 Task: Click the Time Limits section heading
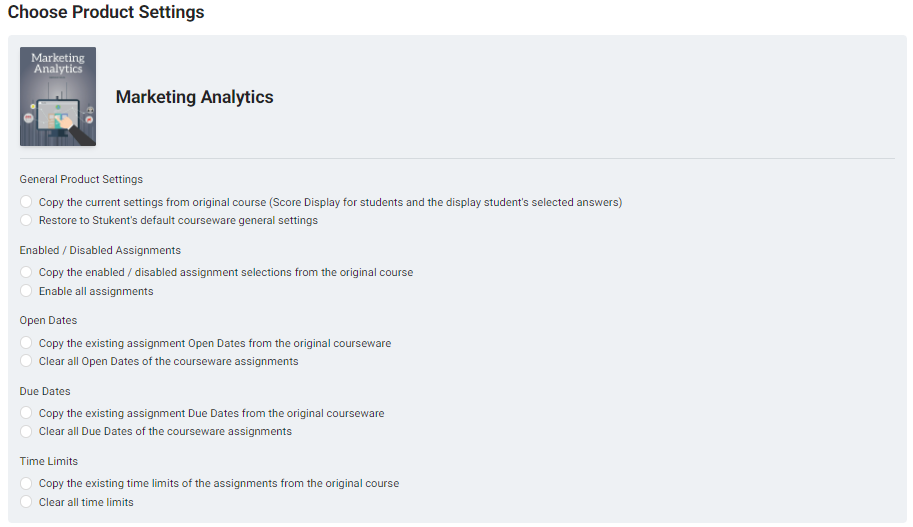pos(48,461)
